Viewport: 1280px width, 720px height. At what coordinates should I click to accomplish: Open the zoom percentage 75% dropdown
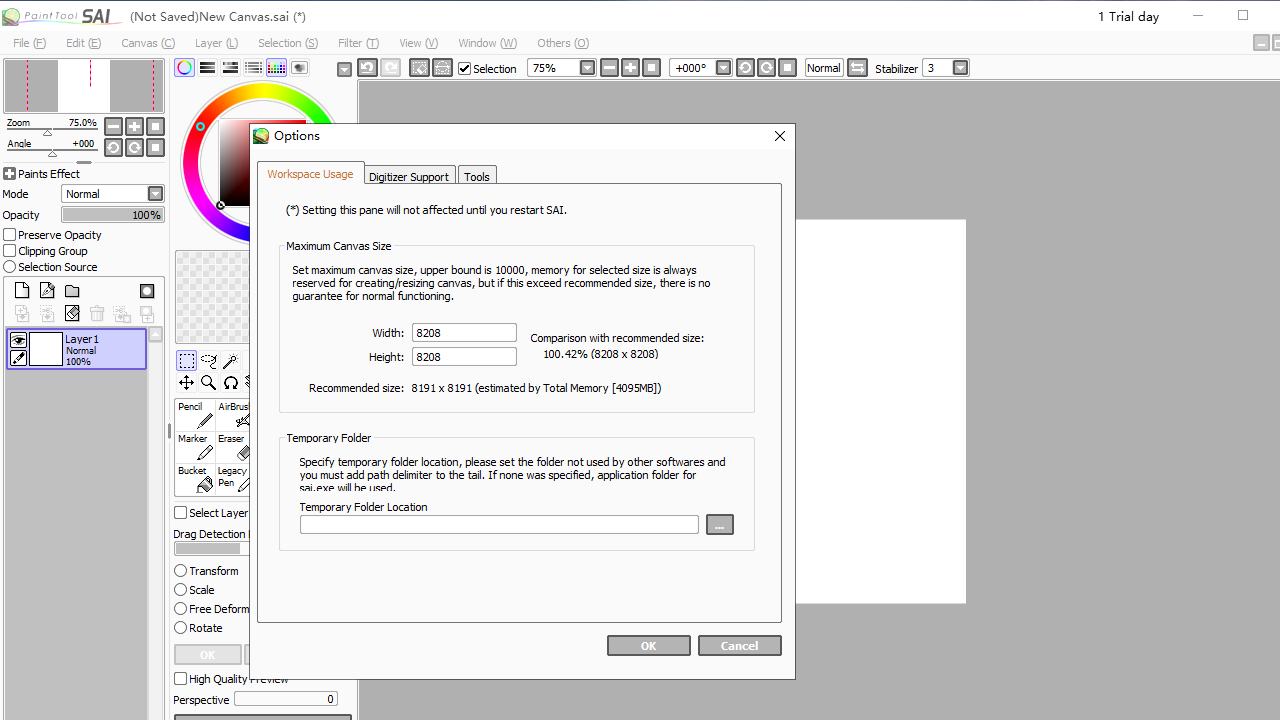(x=587, y=68)
